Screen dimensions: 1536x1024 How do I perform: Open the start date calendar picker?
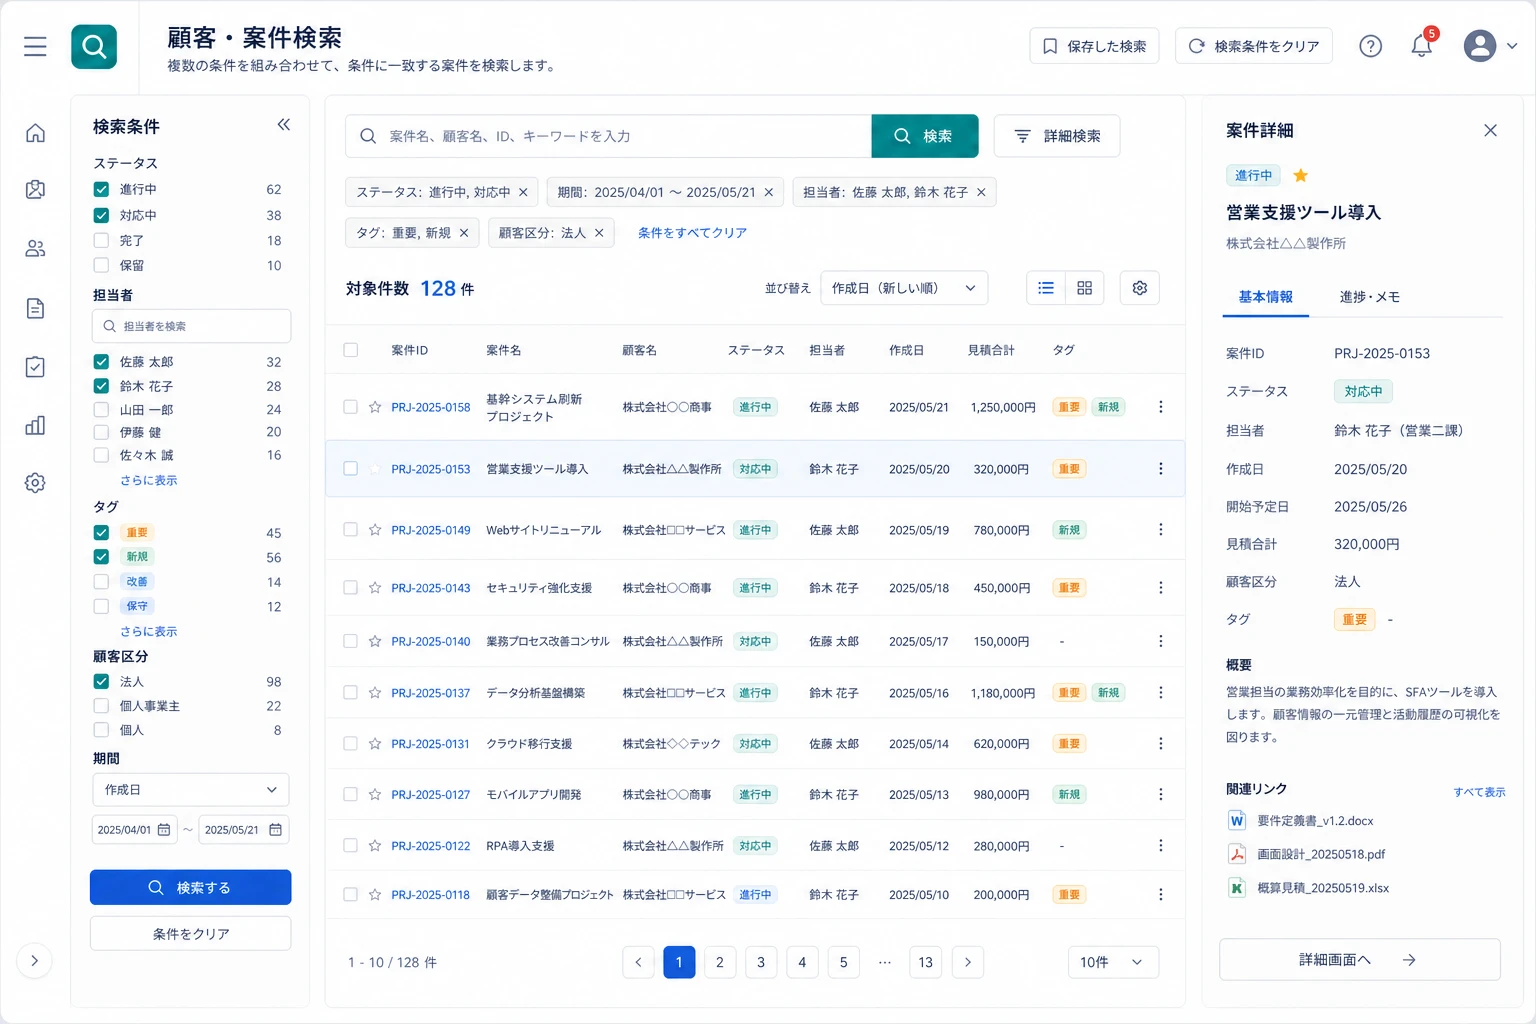164,830
